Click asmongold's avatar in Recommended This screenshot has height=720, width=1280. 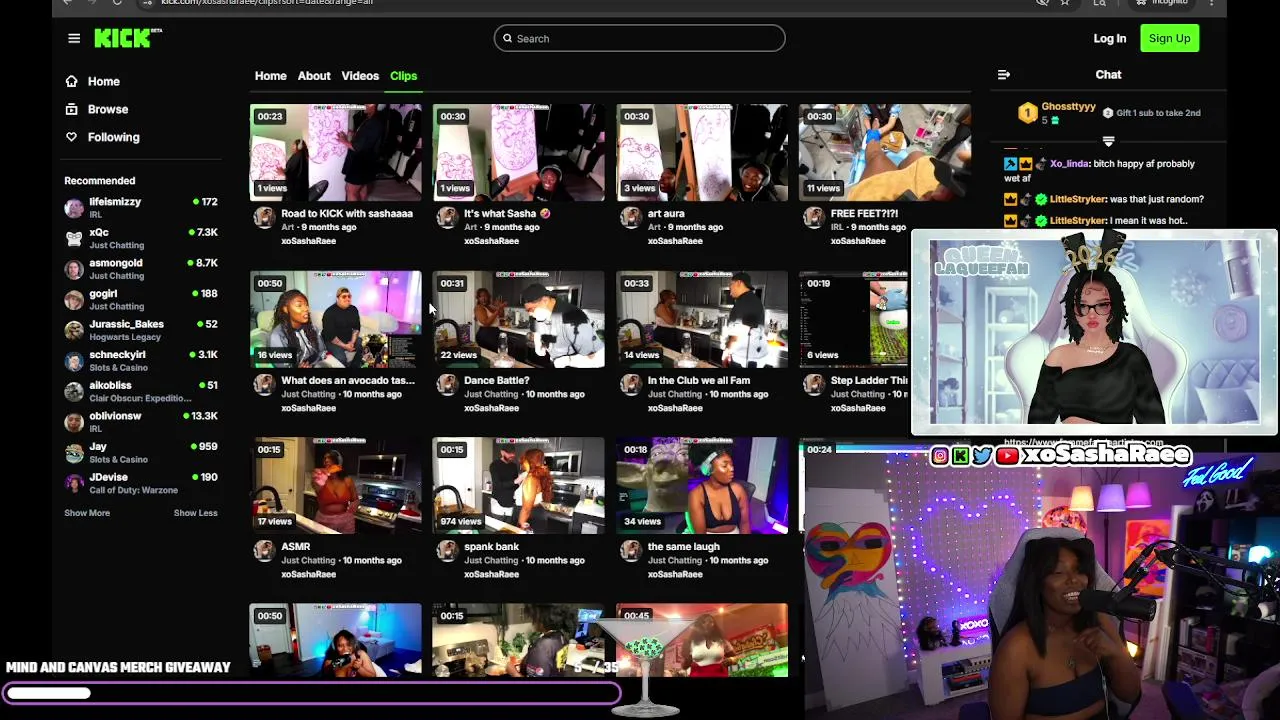(x=74, y=269)
